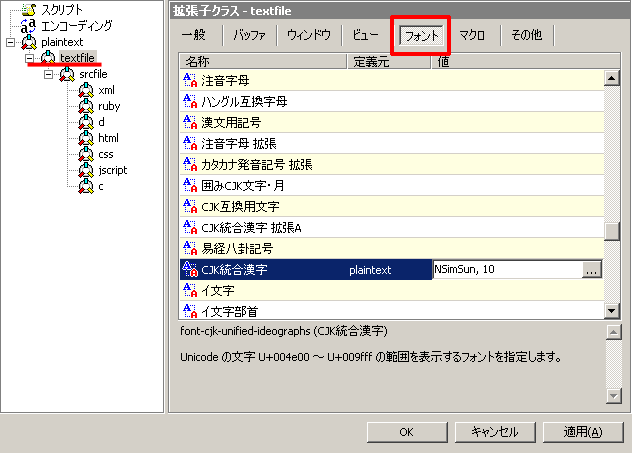The width and height of the screenshot is (632, 453).
Task: Click the ruby class icon
Action: pyautogui.click(x=86, y=106)
